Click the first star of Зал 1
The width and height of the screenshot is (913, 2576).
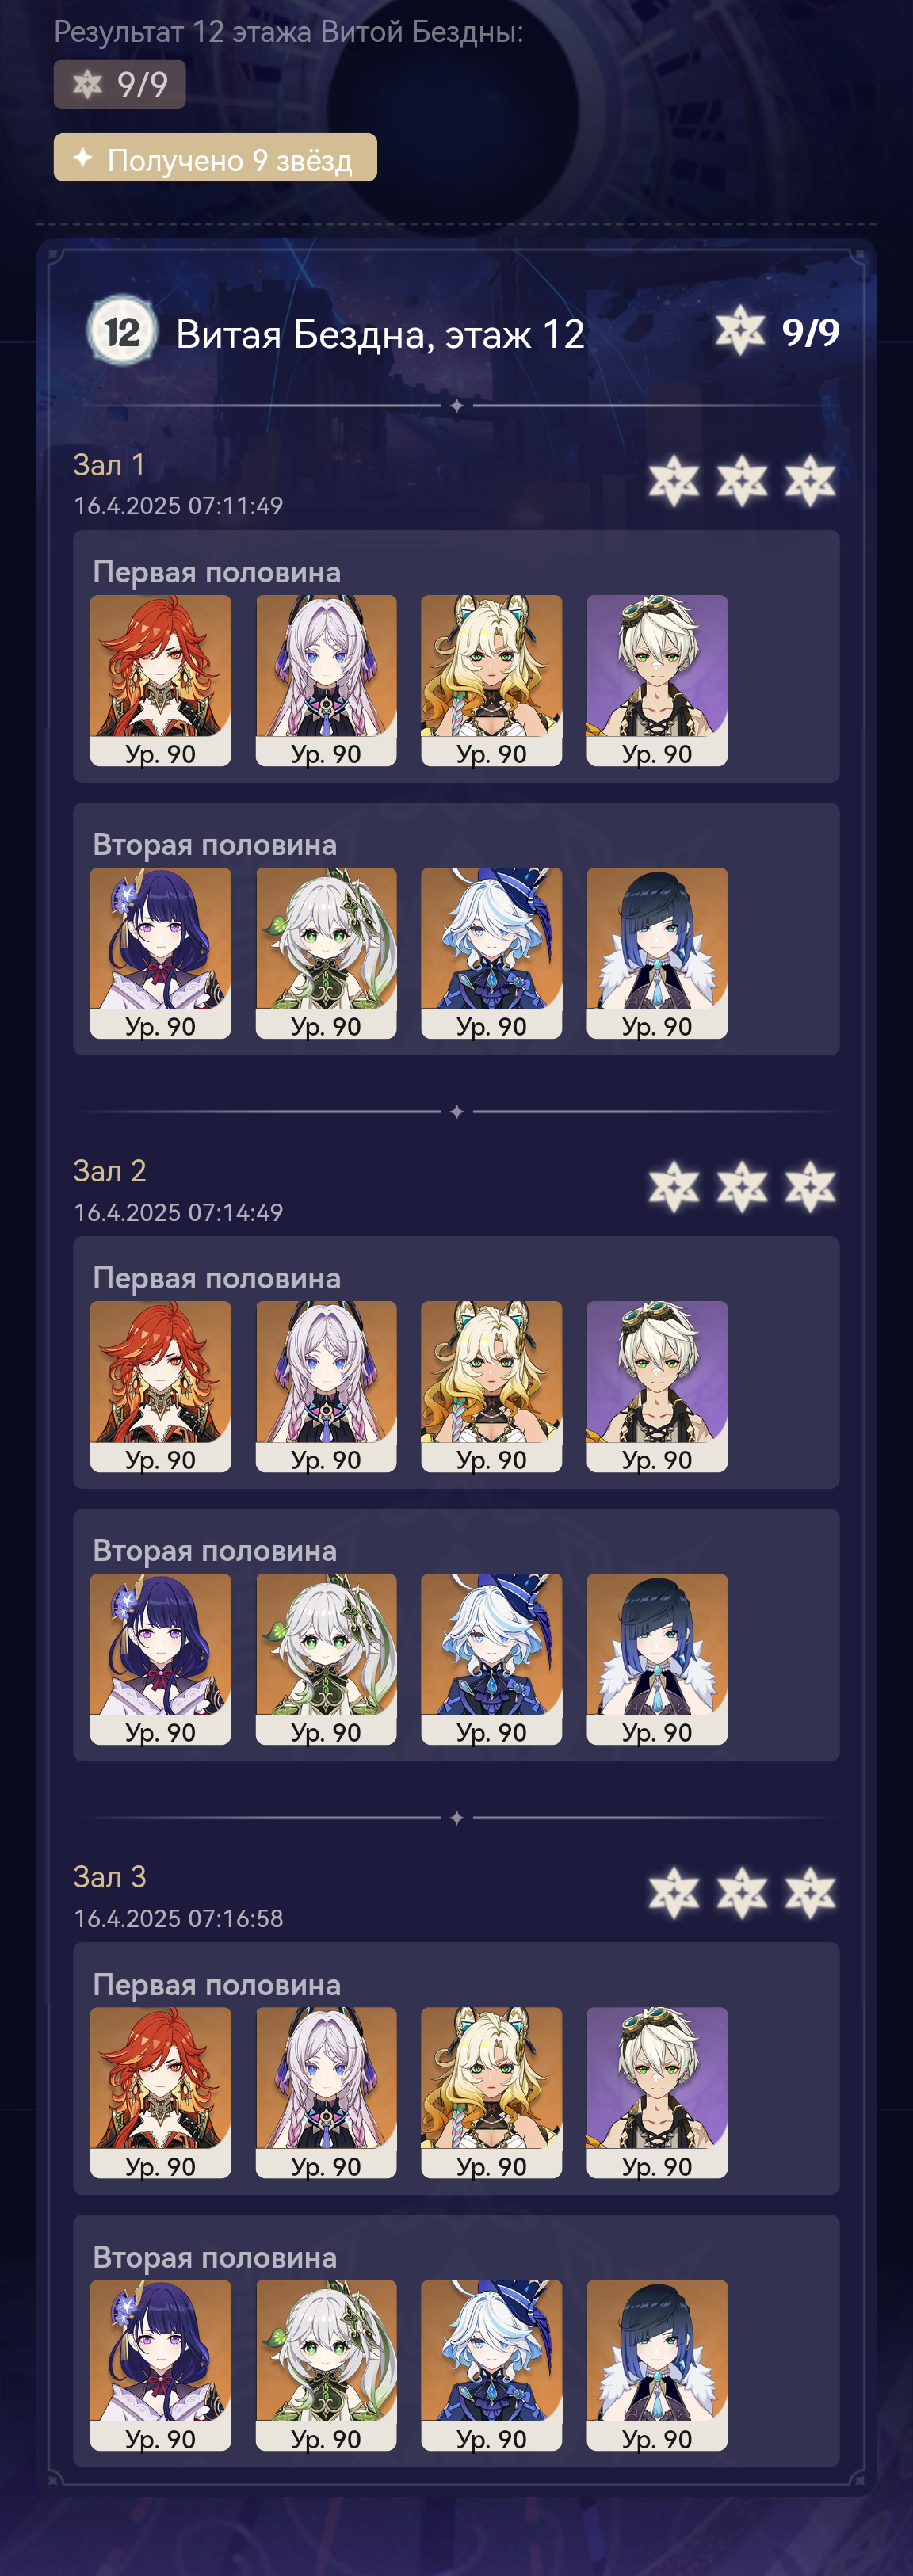point(673,481)
